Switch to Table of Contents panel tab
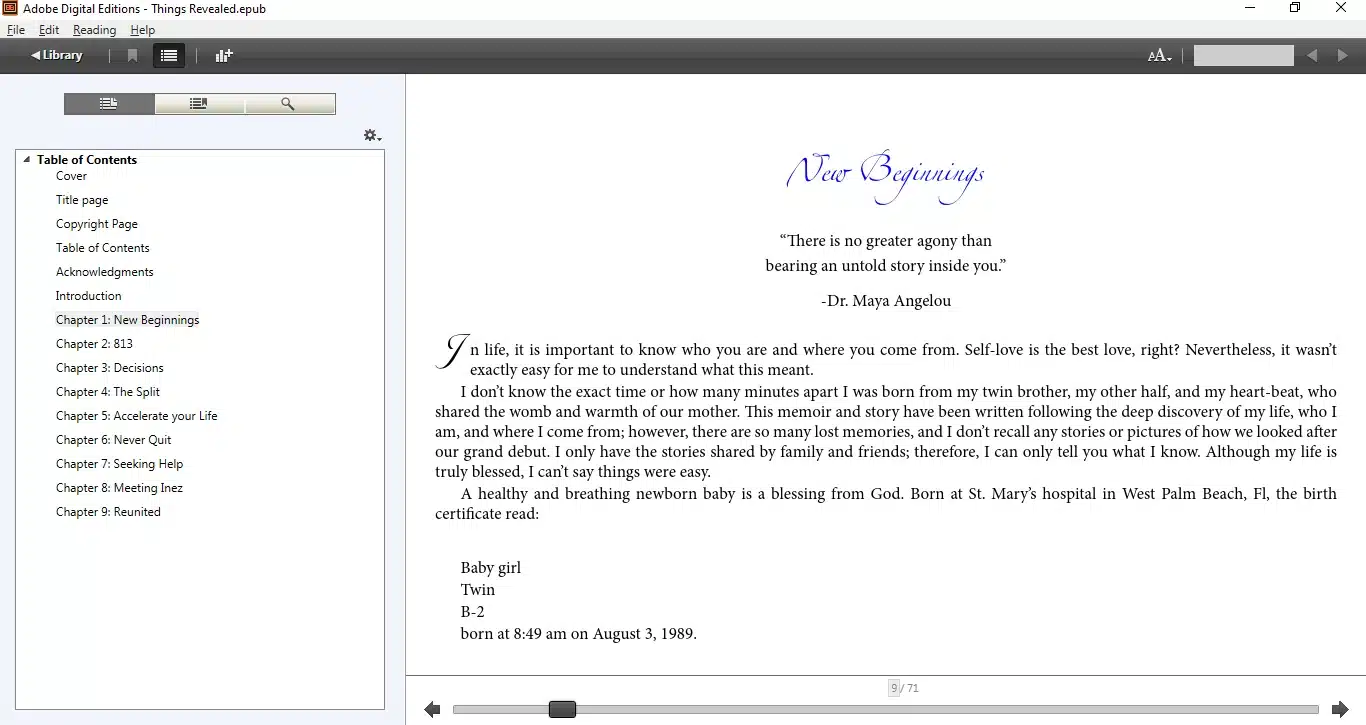This screenshot has width=1366, height=725. click(109, 104)
